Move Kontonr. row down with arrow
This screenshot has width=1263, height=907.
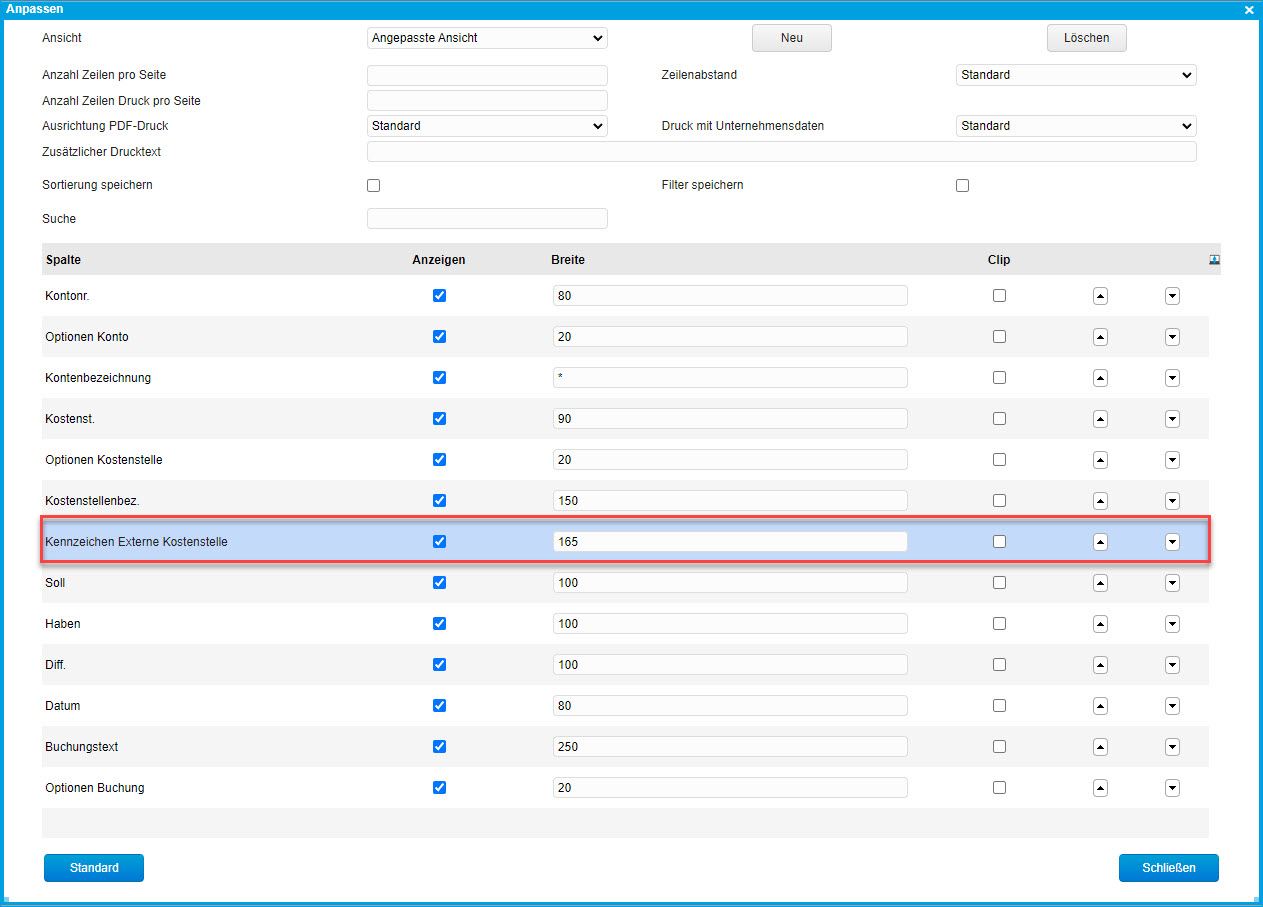coord(1172,296)
